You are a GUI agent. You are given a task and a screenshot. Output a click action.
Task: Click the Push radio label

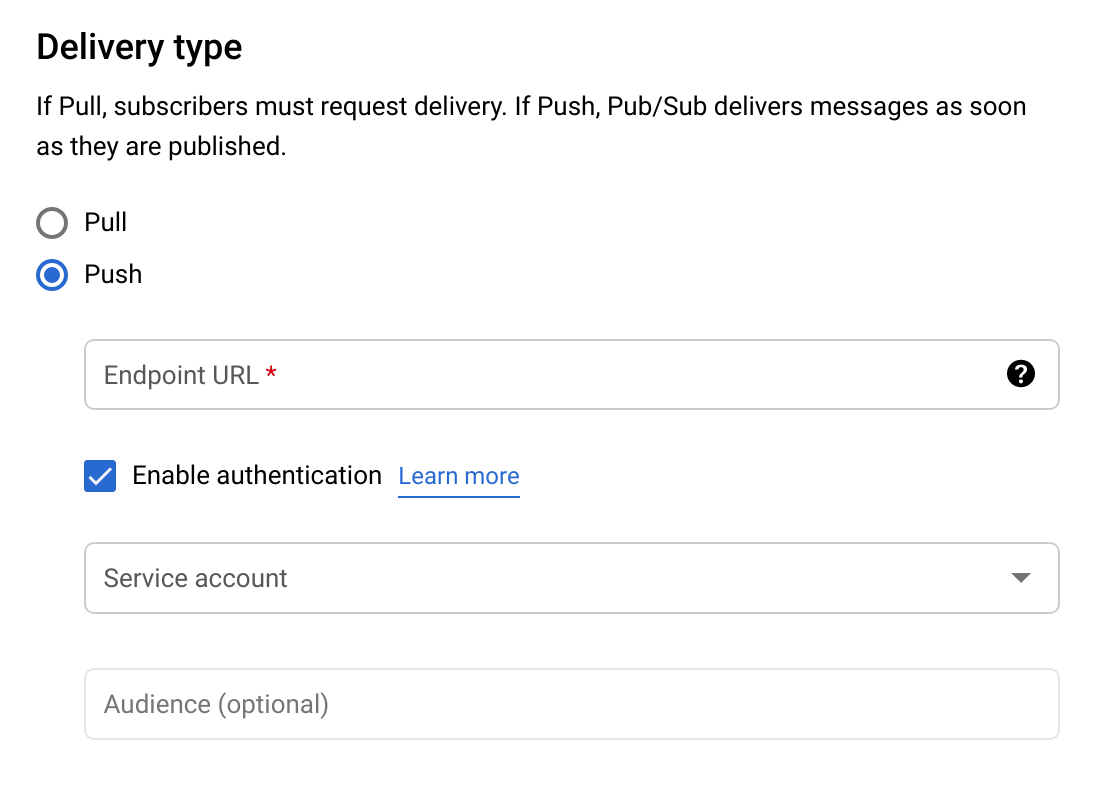pyautogui.click(x=115, y=275)
